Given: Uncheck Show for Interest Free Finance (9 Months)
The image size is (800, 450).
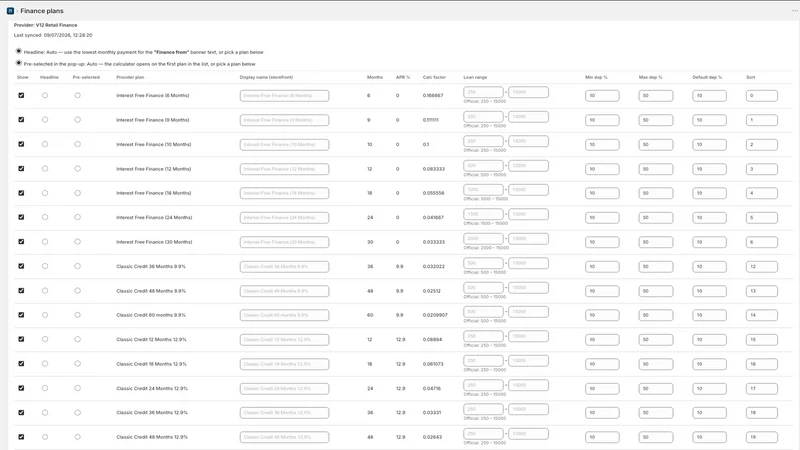Looking at the screenshot, I should tap(21, 120).
